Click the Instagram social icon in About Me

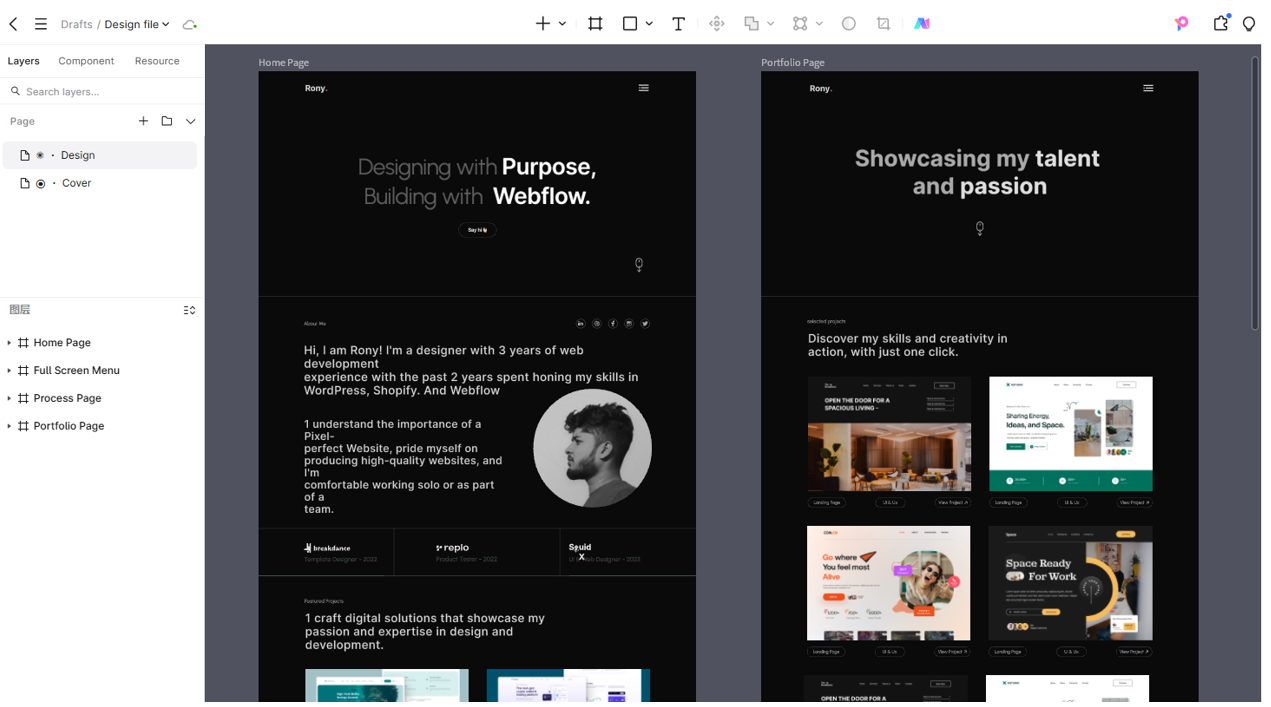pos(629,324)
